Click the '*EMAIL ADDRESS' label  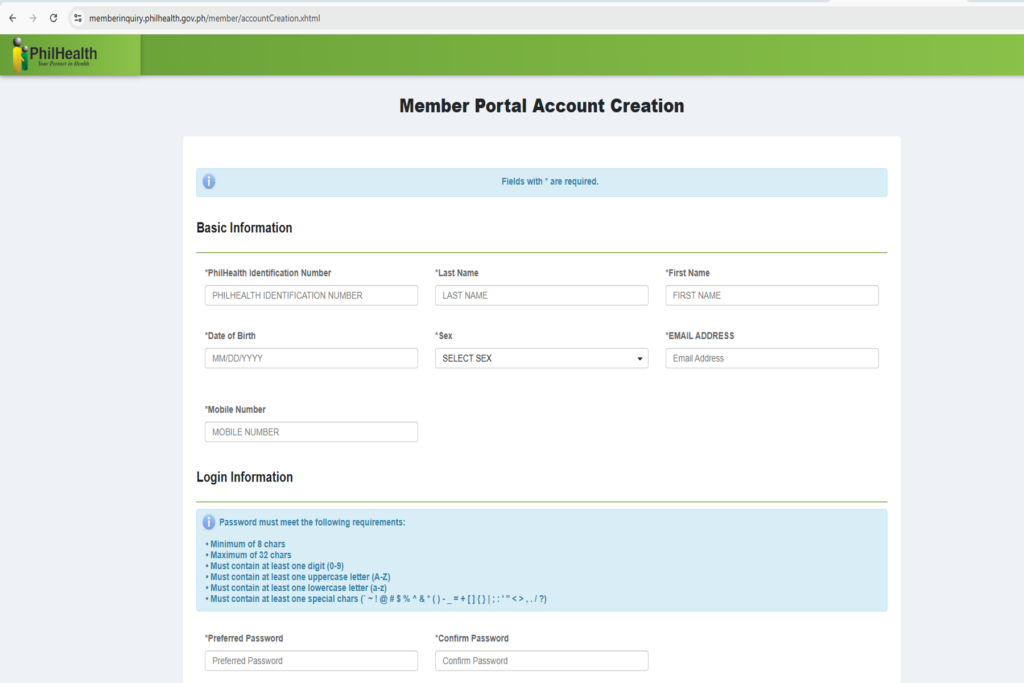pos(699,336)
